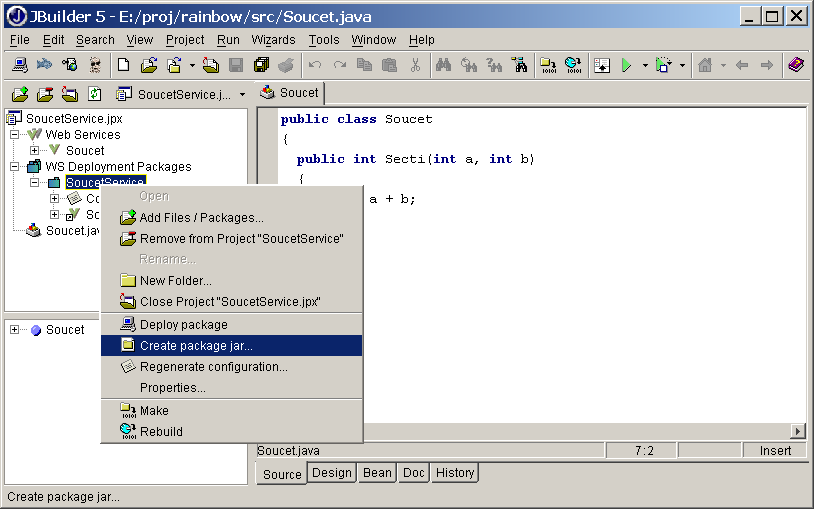
Task: Click the Open file folder icon
Action: (x=149, y=65)
